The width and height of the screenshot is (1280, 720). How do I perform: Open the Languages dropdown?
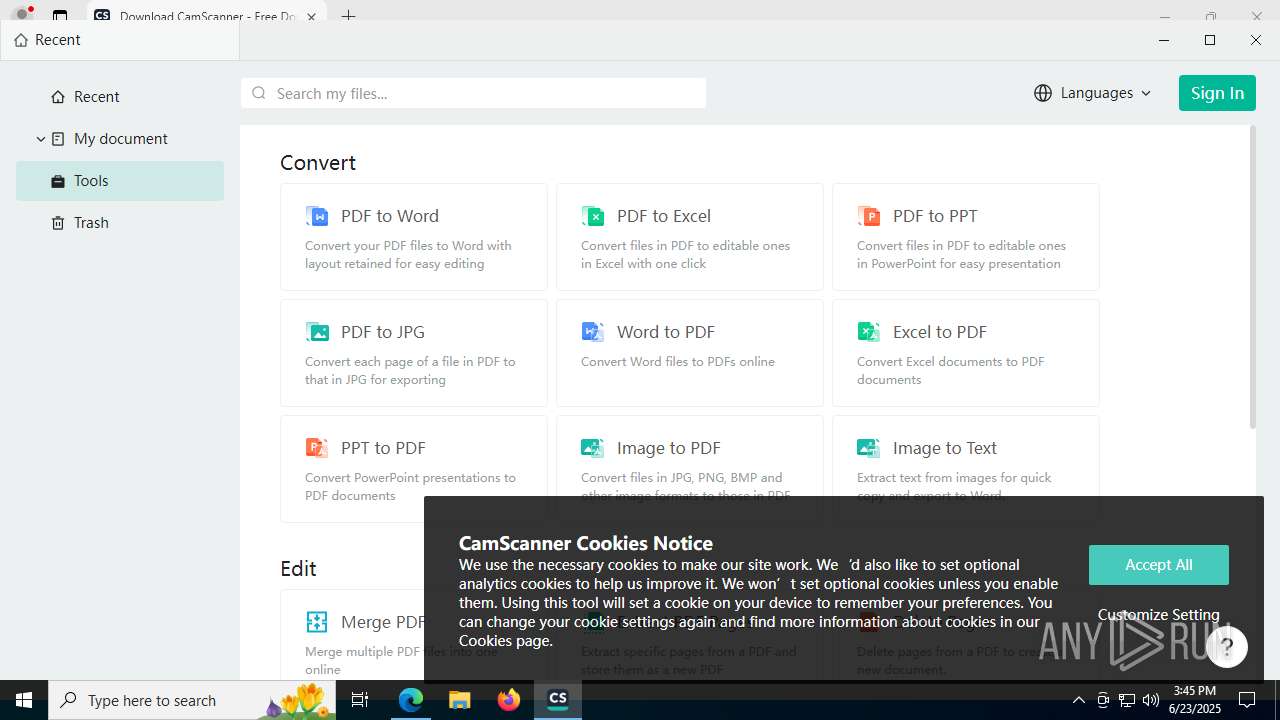1093,93
